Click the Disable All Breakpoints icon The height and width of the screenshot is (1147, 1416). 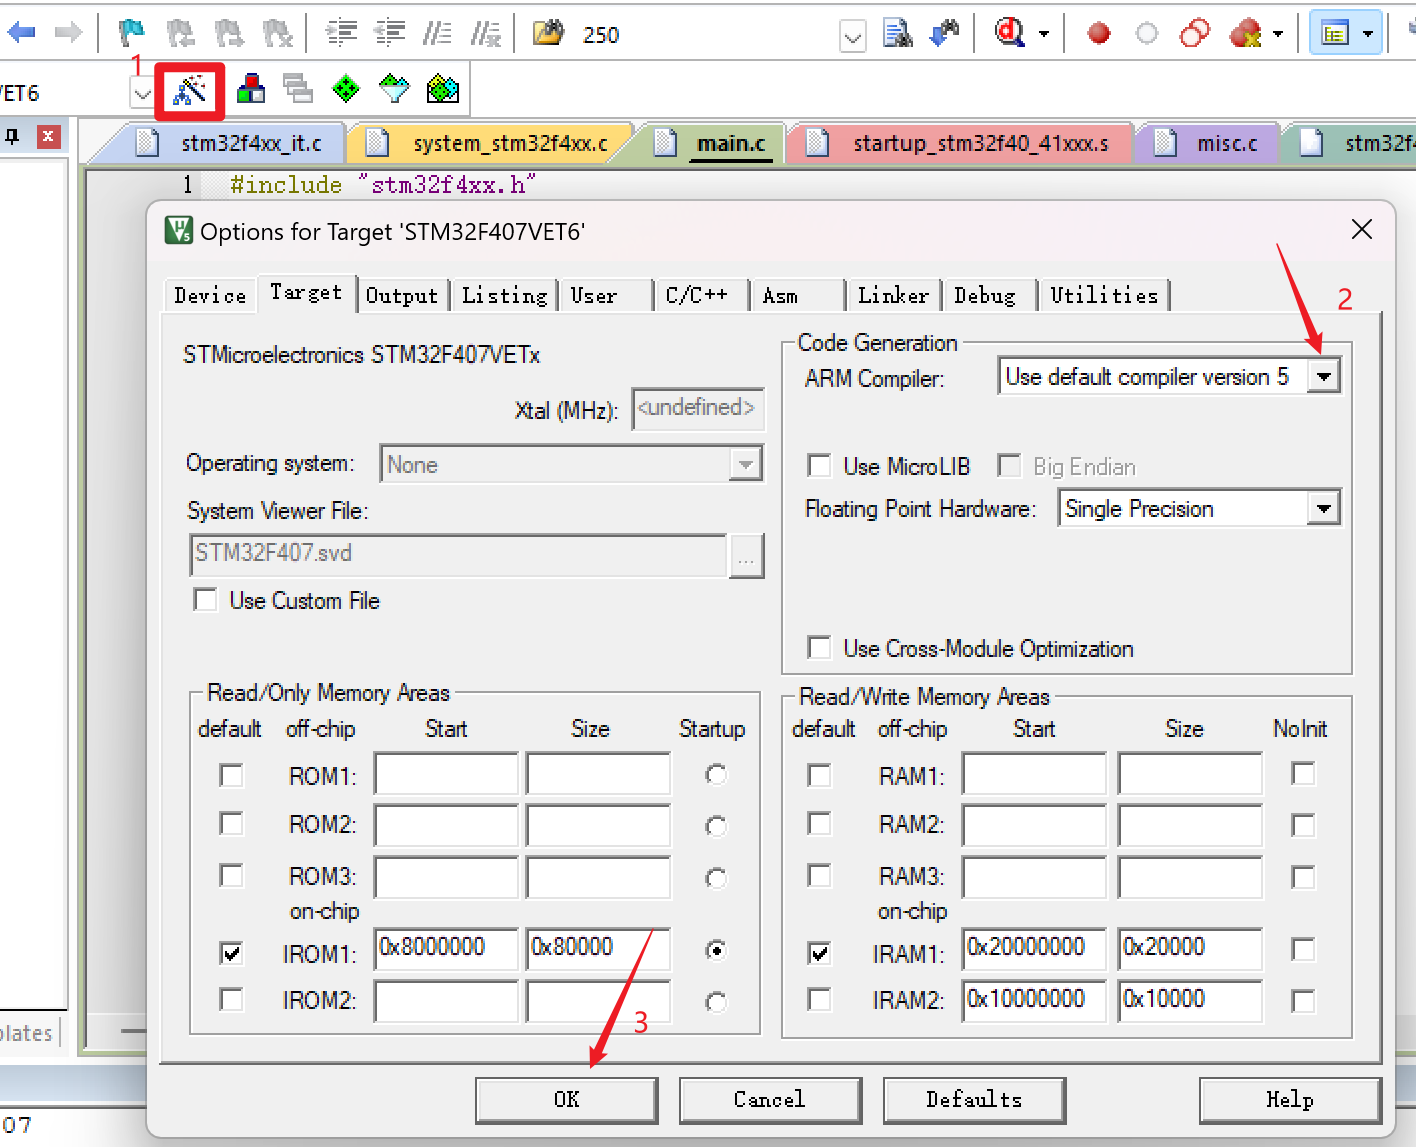click(1195, 34)
